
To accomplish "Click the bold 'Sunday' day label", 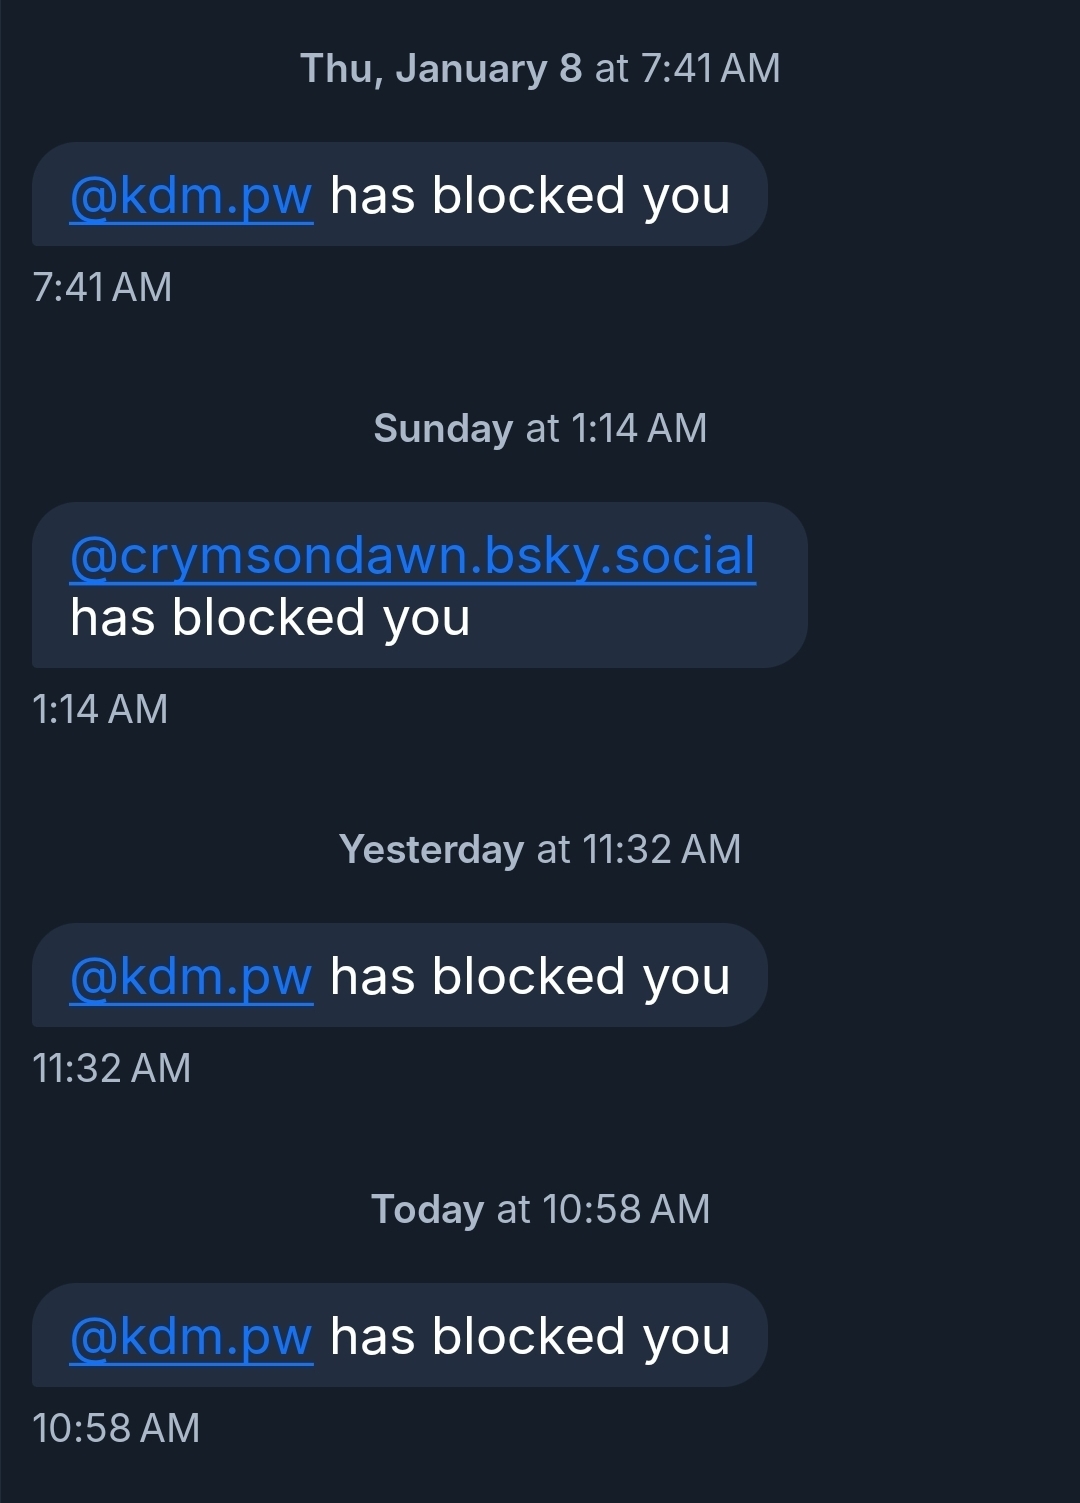I will click(443, 428).
